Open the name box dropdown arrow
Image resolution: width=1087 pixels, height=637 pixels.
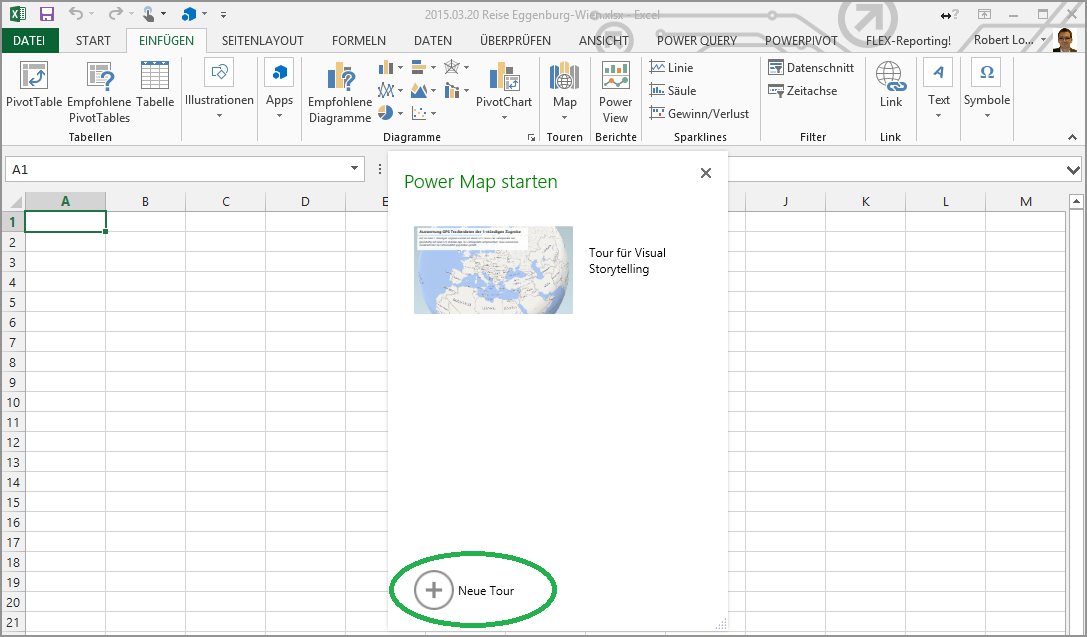click(355, 170)
